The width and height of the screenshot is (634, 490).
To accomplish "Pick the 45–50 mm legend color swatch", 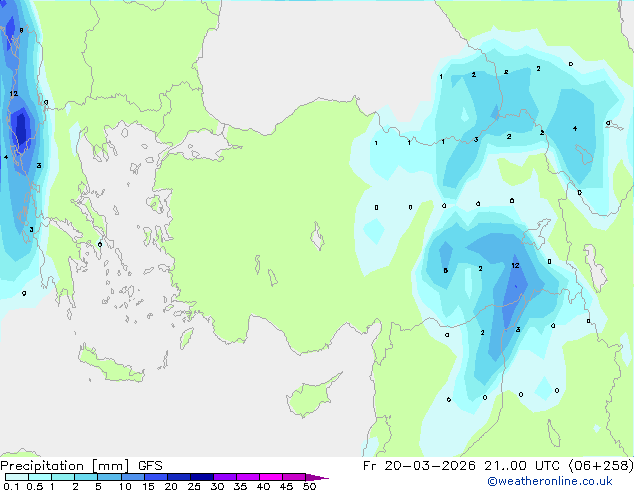I will [x=294, y=477].
